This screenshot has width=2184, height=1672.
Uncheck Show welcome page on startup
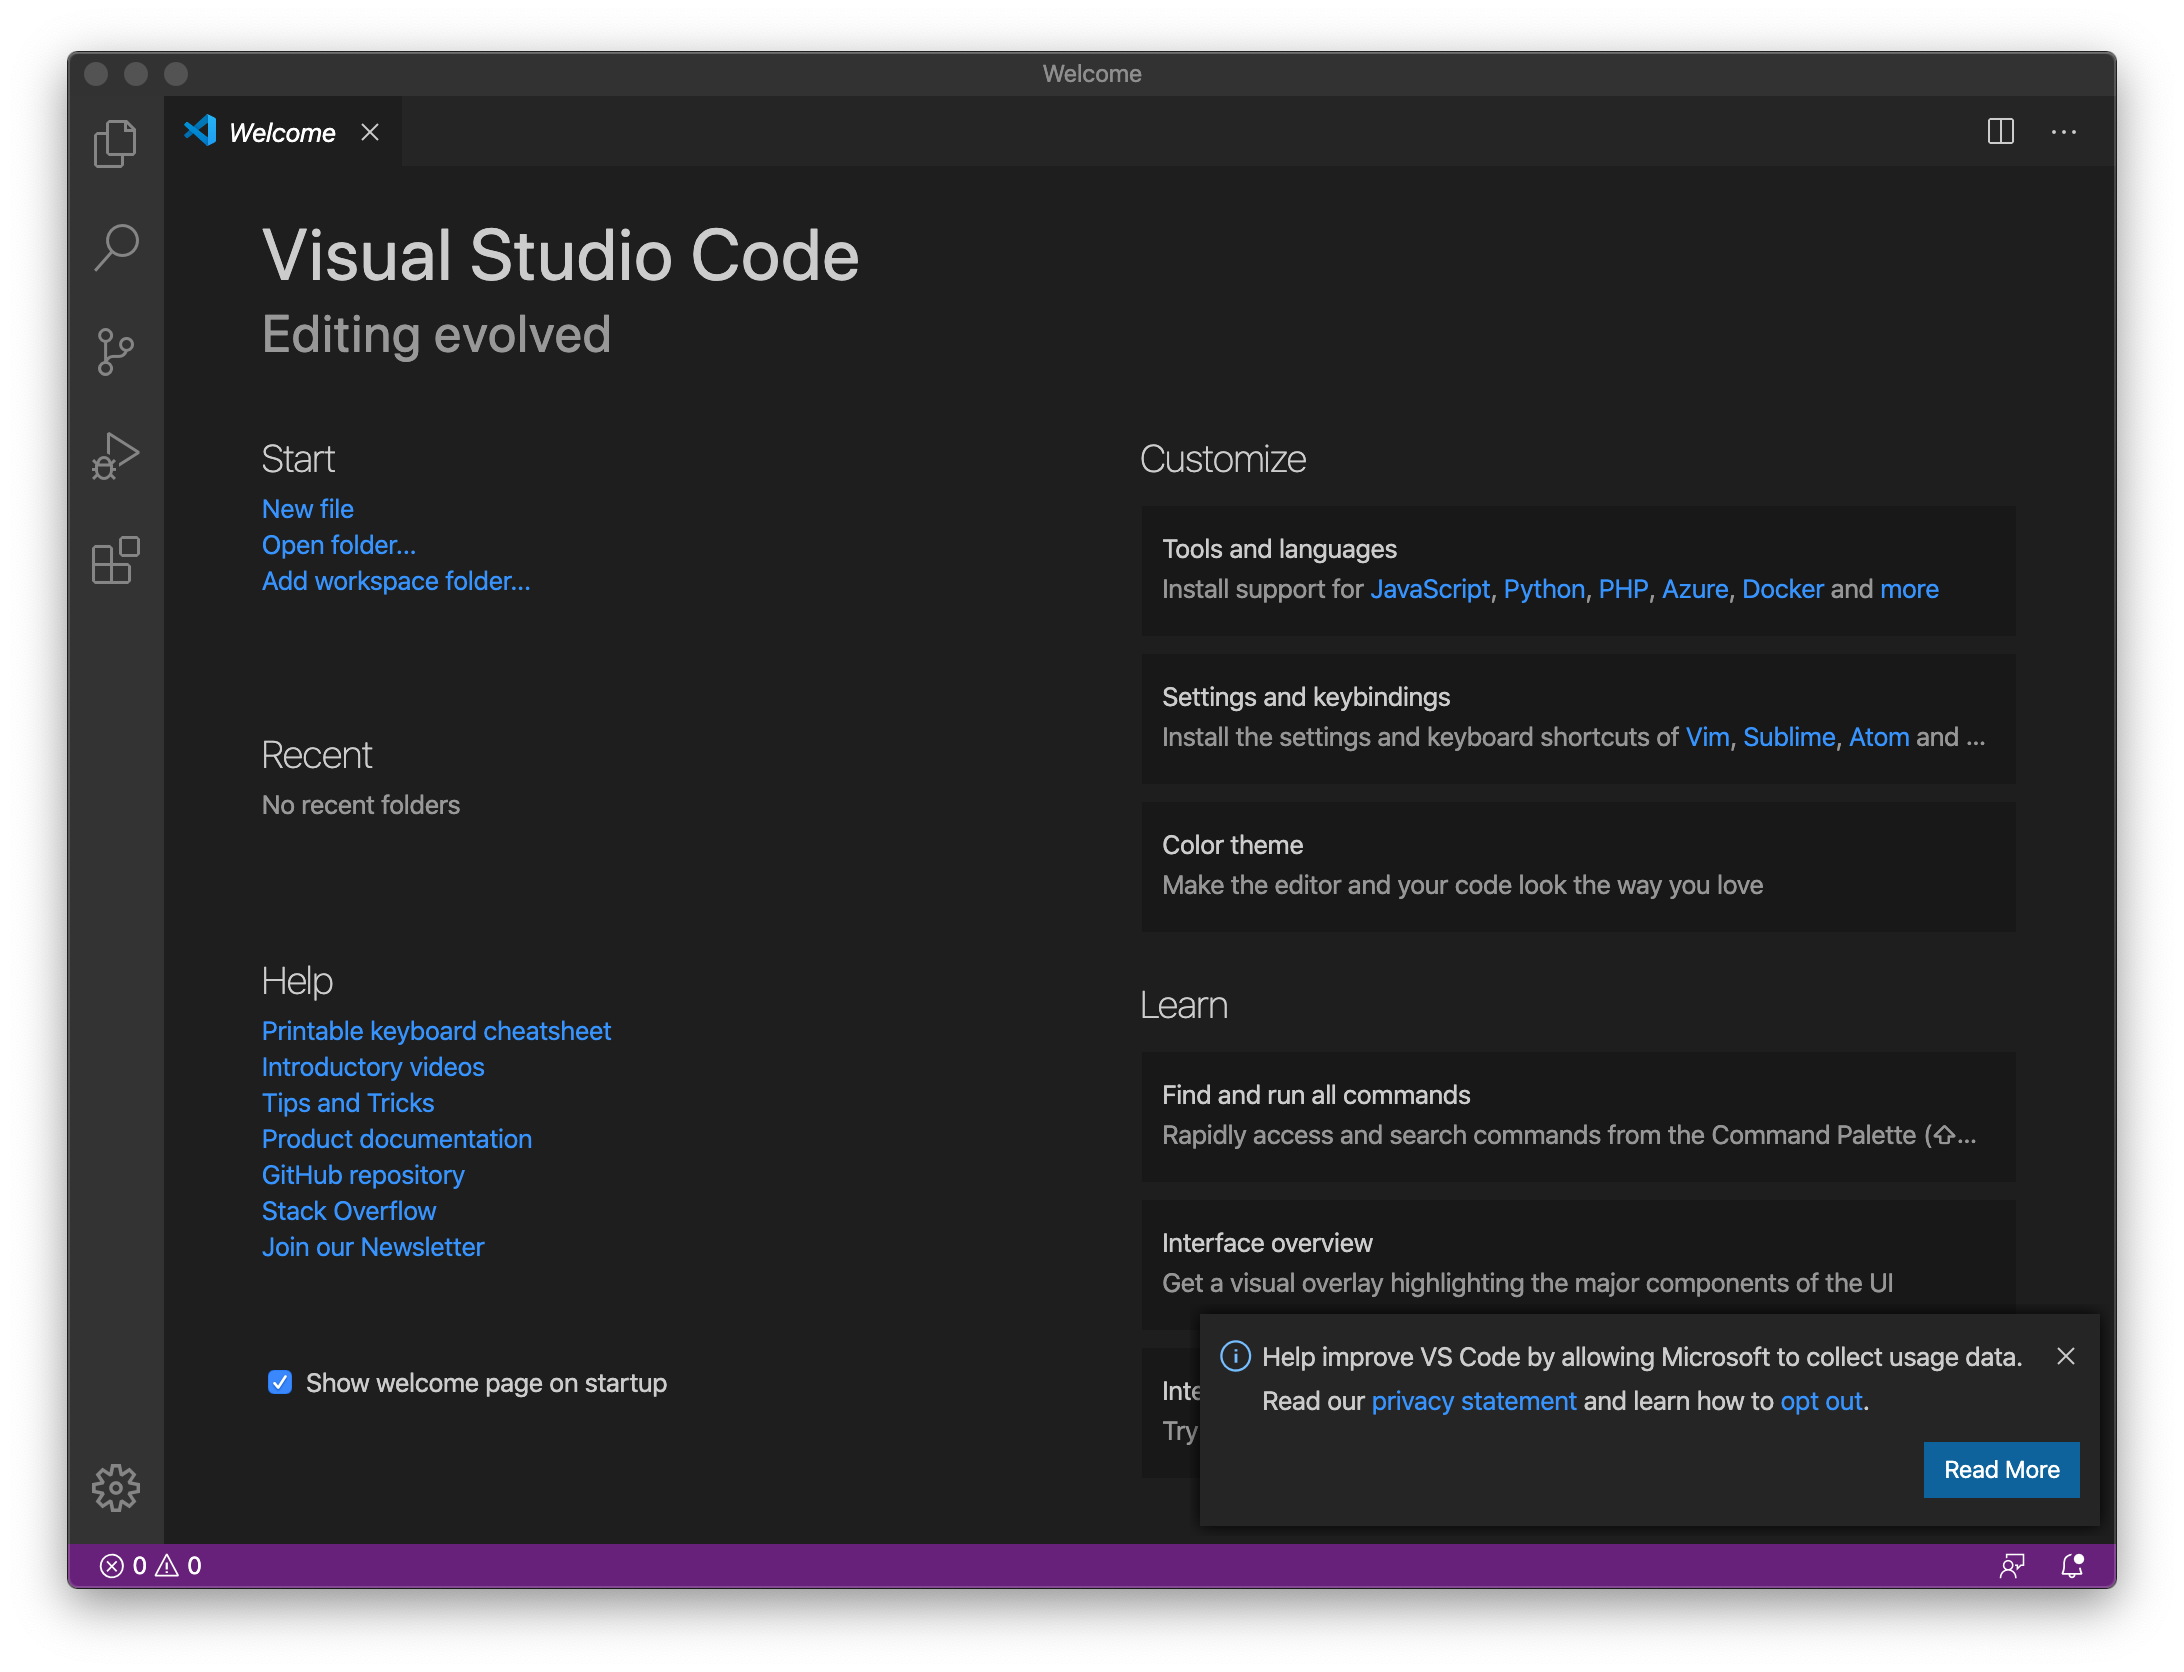(x=280, y=1382)
